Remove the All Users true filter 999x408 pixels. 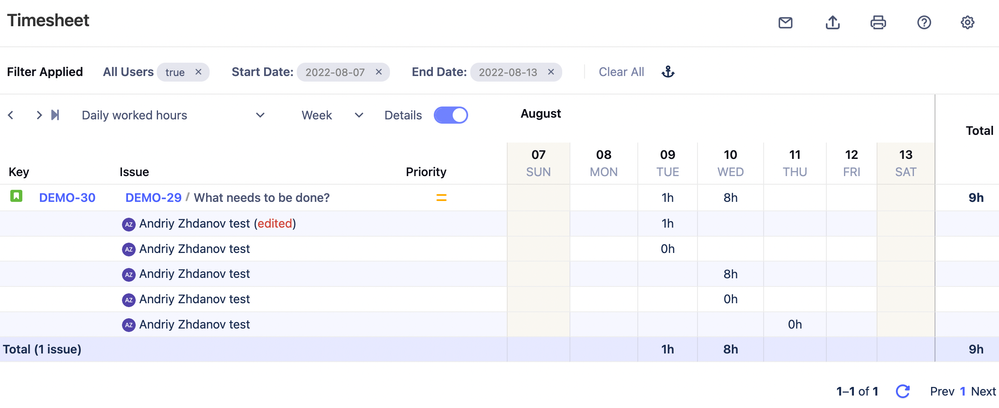[x=198, y=72]
